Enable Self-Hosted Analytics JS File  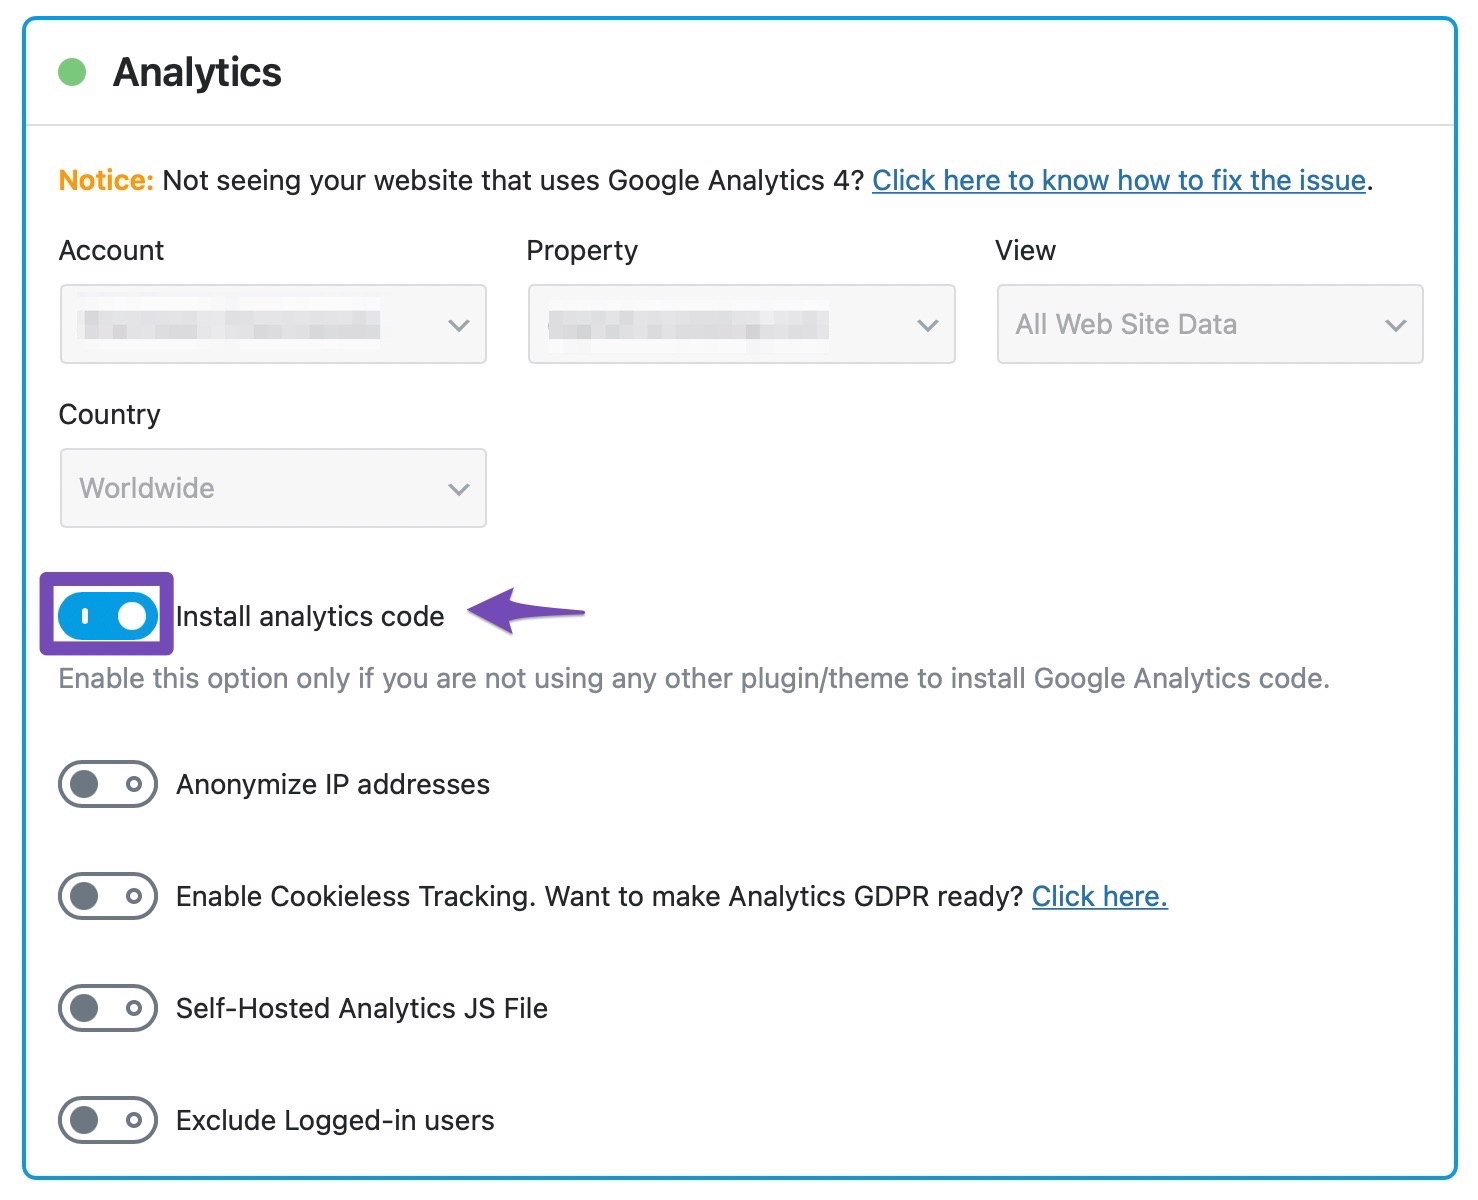coord(107,1008)
